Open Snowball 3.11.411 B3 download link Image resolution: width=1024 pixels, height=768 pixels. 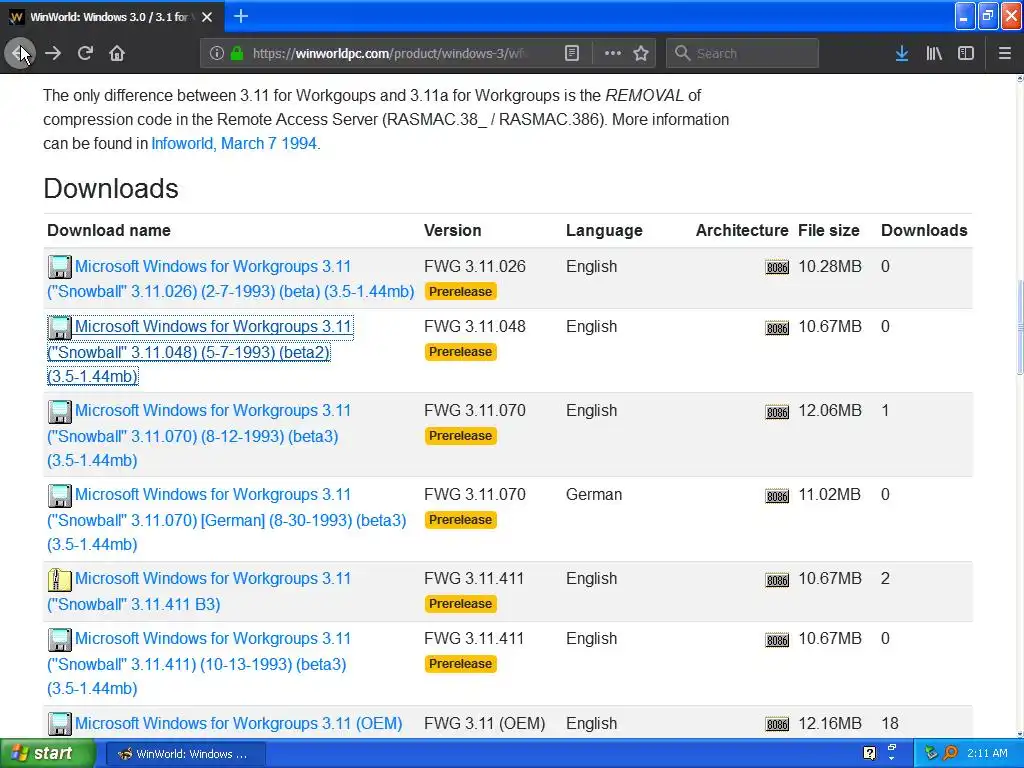click(x=199, y=591)
